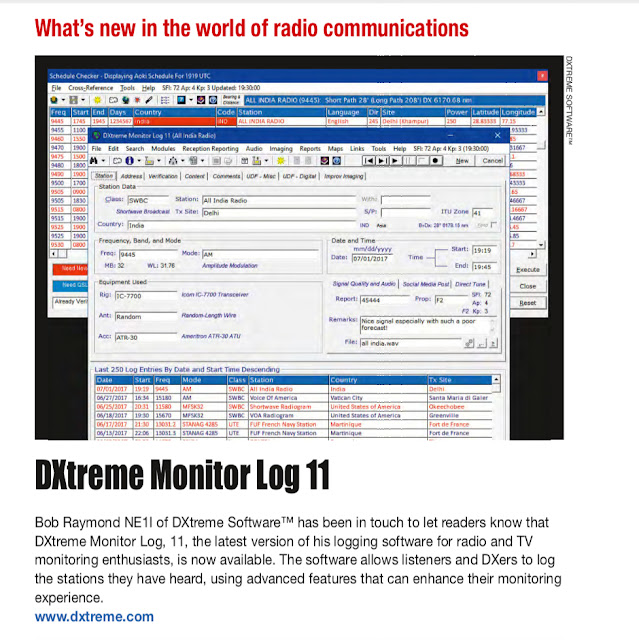Click the rightmost small button beside File field
This screenshot has width=639, height=640.
(x=493, y=343)
